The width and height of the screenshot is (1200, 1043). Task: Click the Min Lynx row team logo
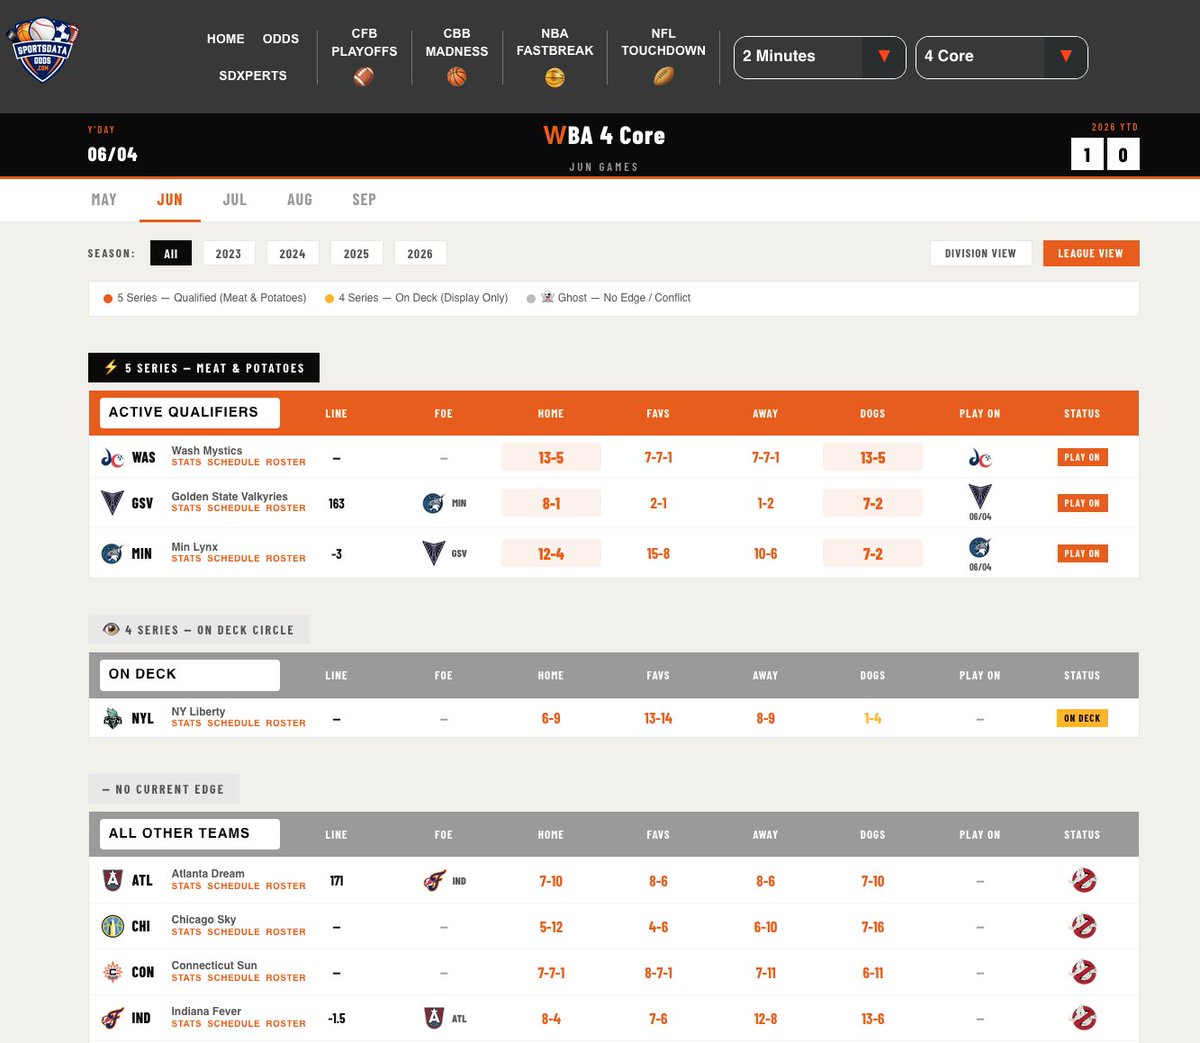click(x=113, y=553)
